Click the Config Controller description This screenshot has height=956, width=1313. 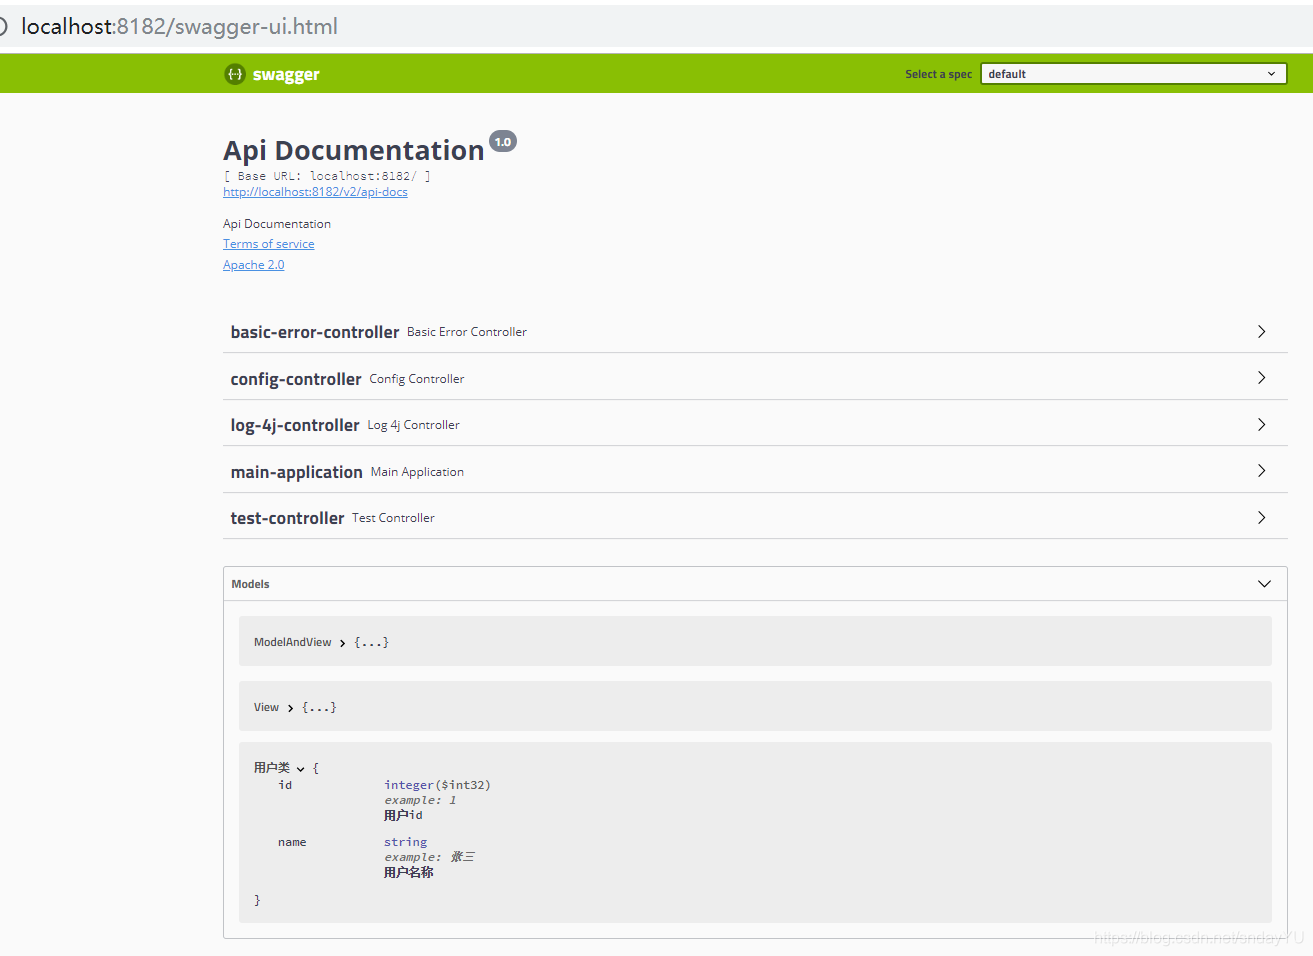coord(416,379)
